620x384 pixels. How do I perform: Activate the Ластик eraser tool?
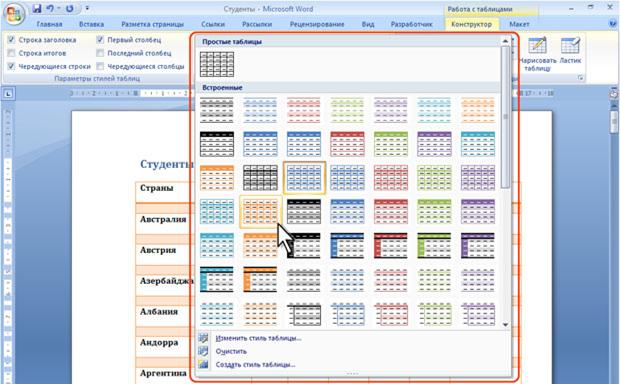click(x=570, y=51)
